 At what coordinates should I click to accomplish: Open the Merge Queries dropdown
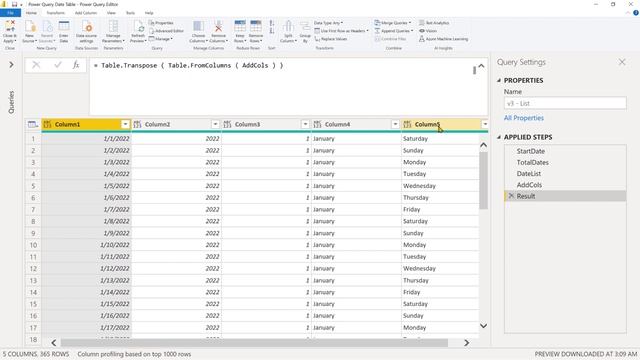(x=393, y=23)
